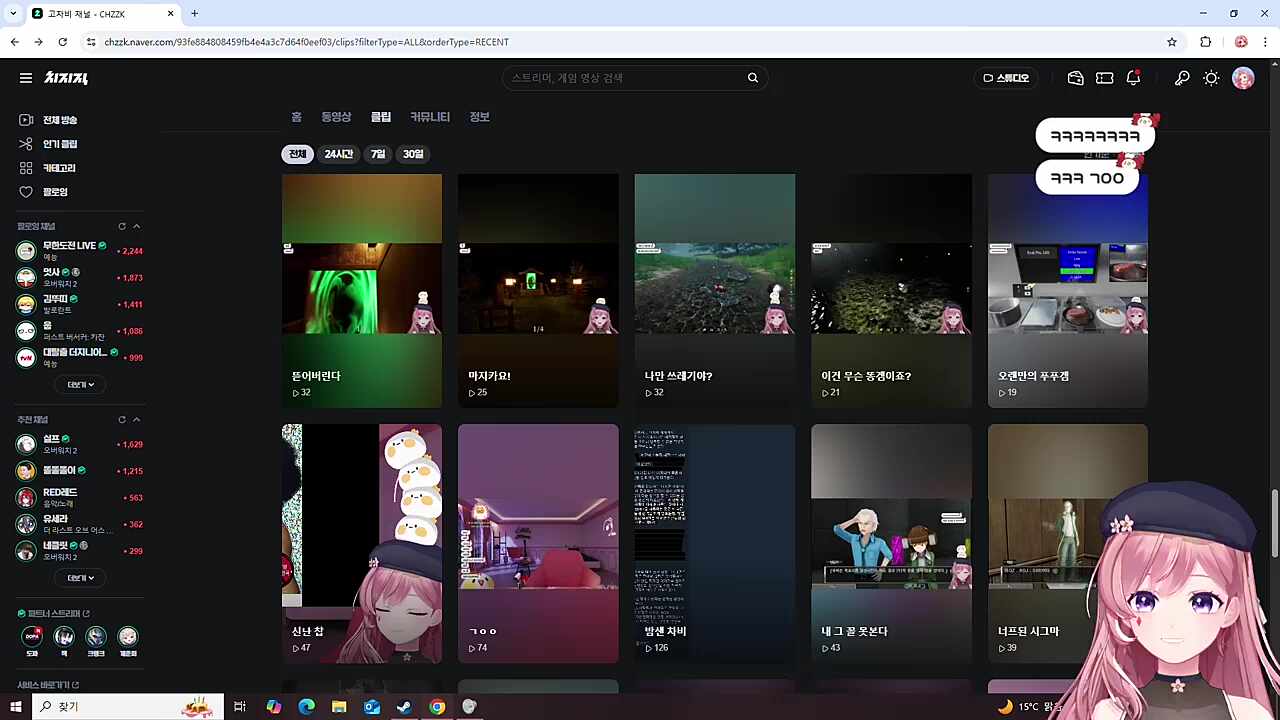This screenshot has height=720, width=1280.
Task: Switch to the 동영상 tab
Action: (x=336, y=117)
